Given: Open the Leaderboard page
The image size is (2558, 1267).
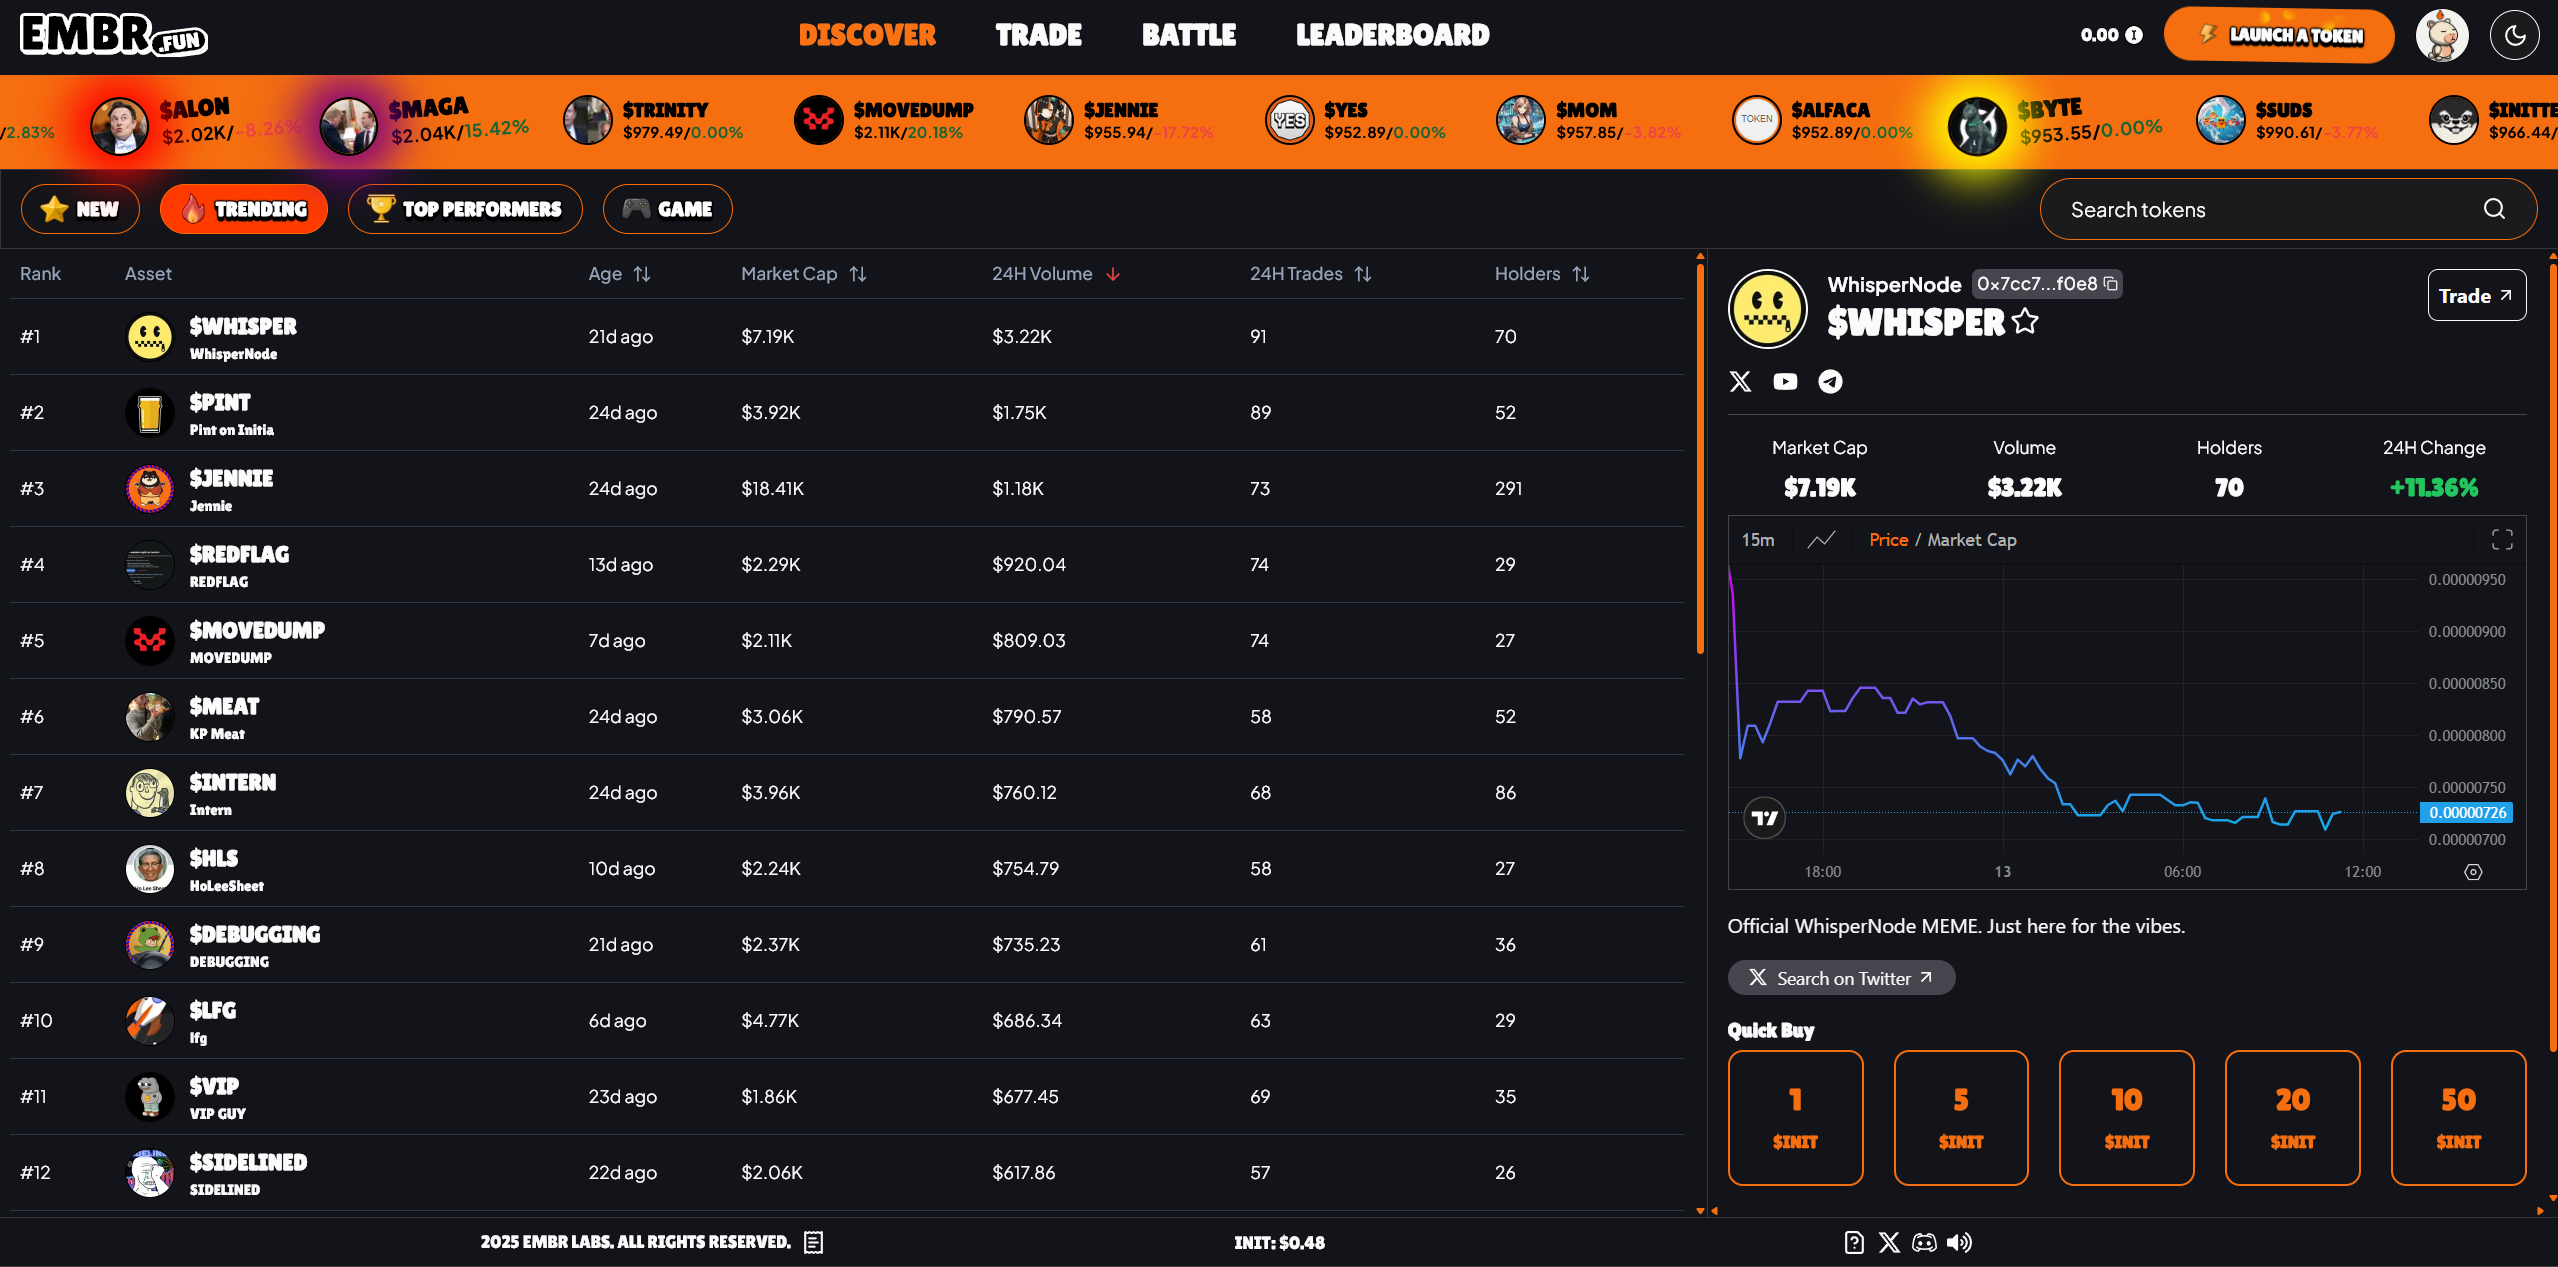Looking at the screenshot, I should click(1392, 36).
